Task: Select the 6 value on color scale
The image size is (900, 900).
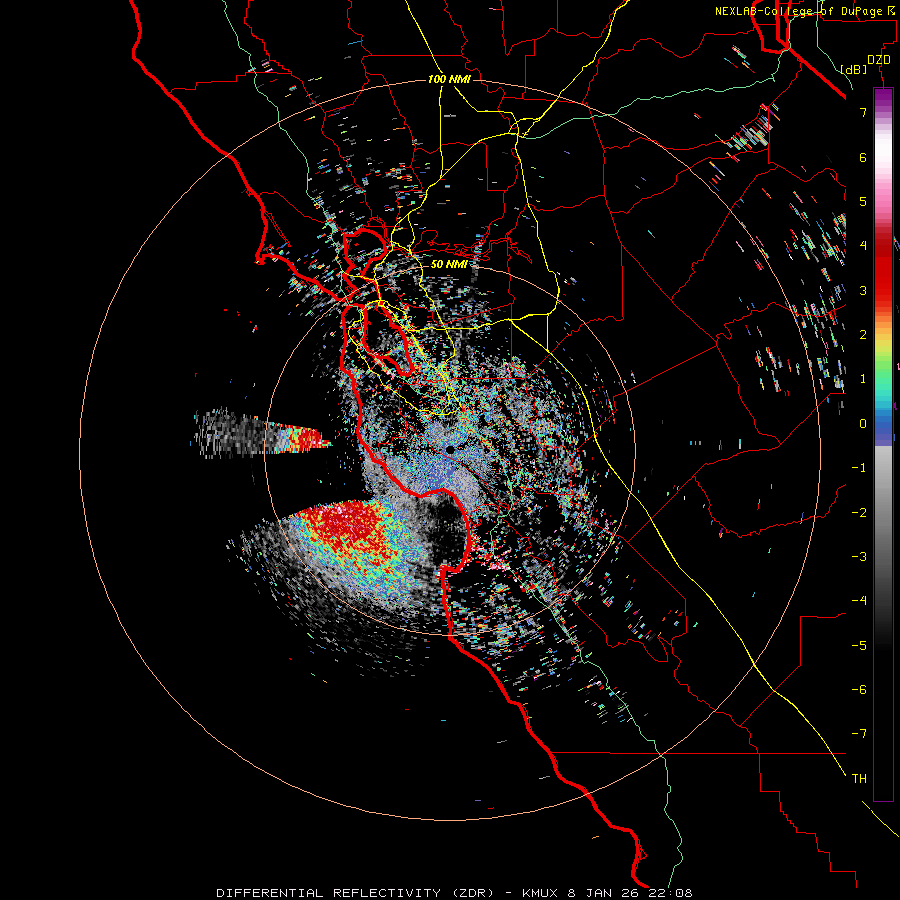Action: [x=863, y=157]
